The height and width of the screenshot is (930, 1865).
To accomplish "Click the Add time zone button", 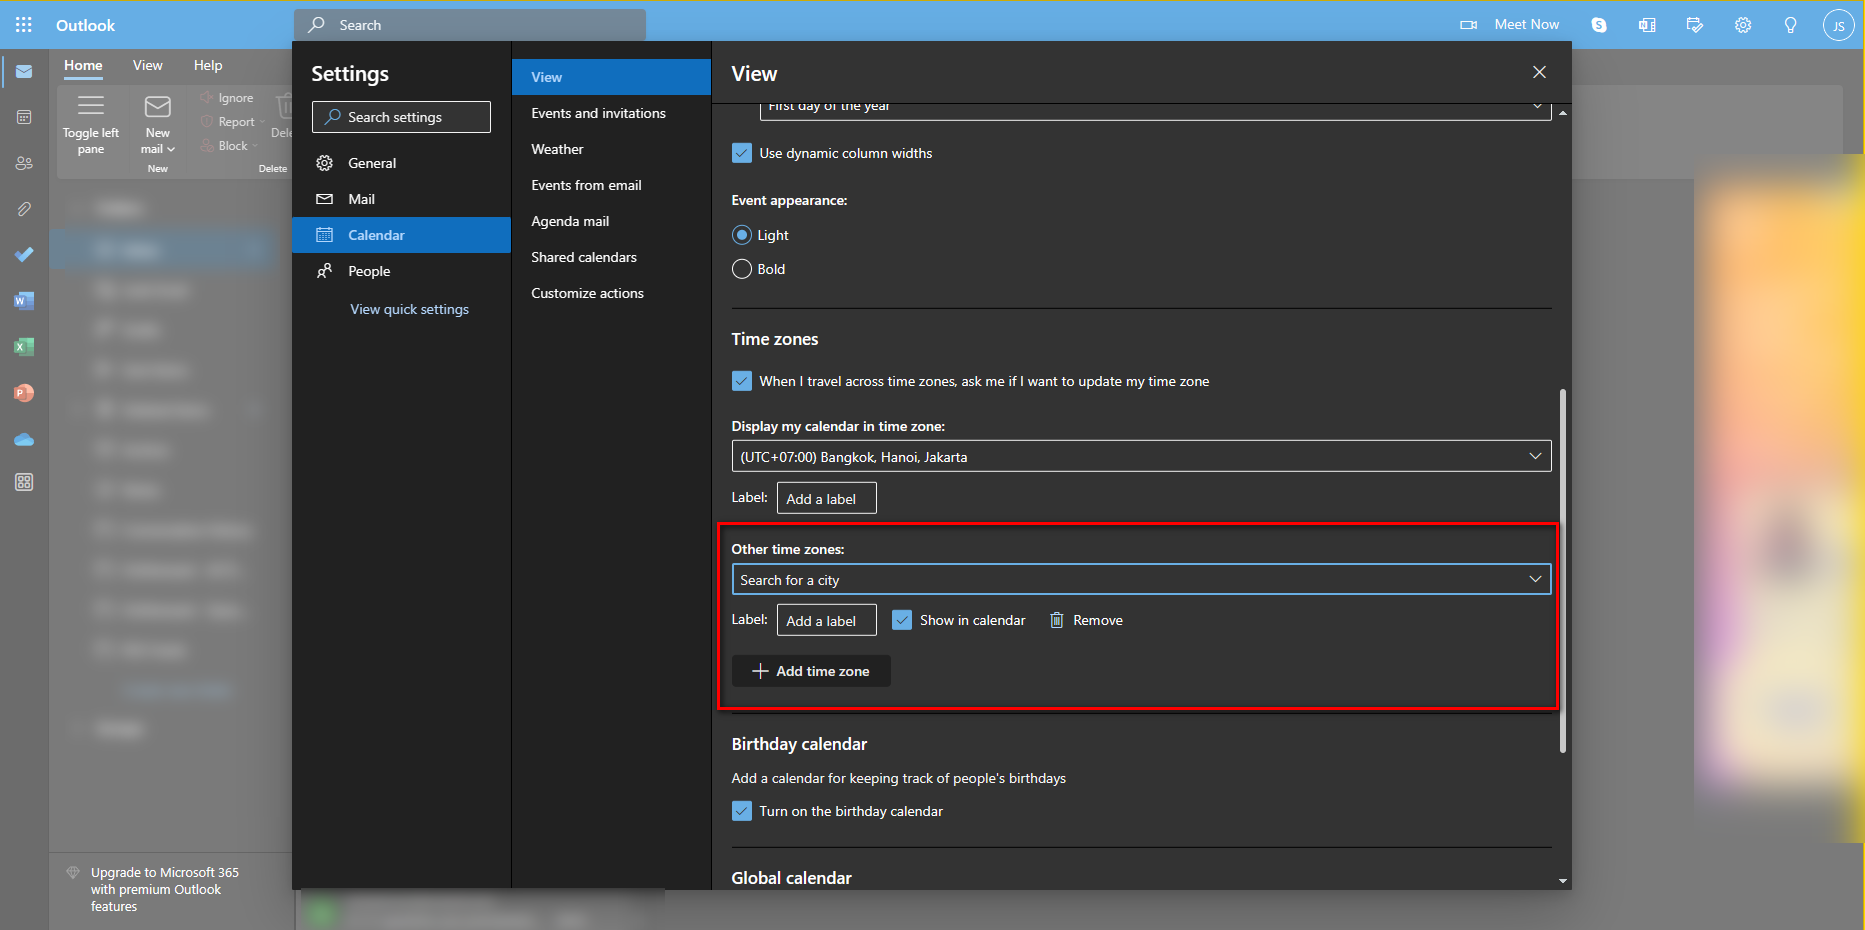I will tap(811, 671).
